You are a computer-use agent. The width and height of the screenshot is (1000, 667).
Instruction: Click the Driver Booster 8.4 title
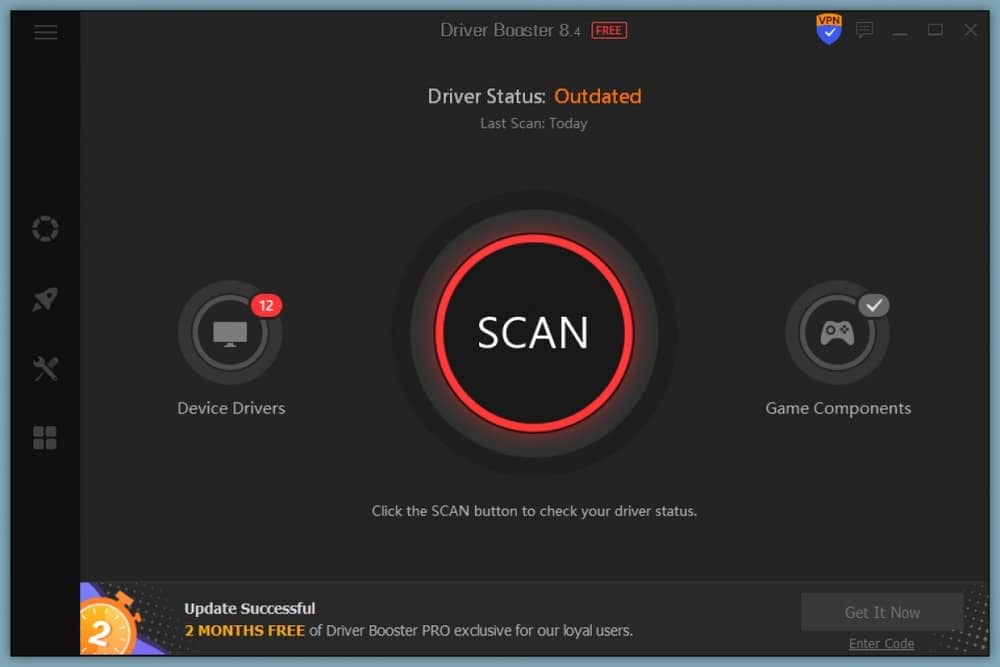(510, 30)
